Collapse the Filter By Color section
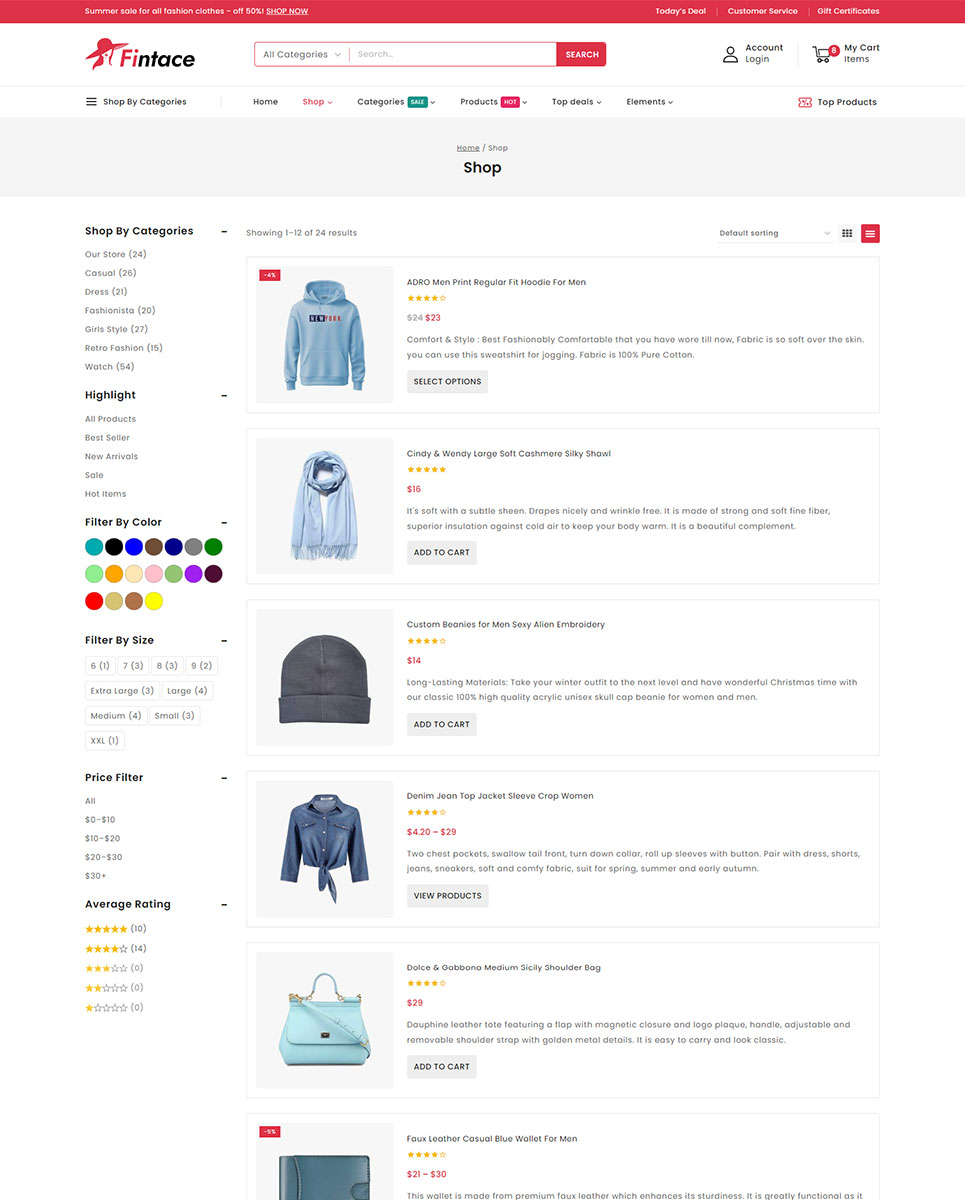Image resolution: width=965 pixels, height=1200 pixels. 224,523
